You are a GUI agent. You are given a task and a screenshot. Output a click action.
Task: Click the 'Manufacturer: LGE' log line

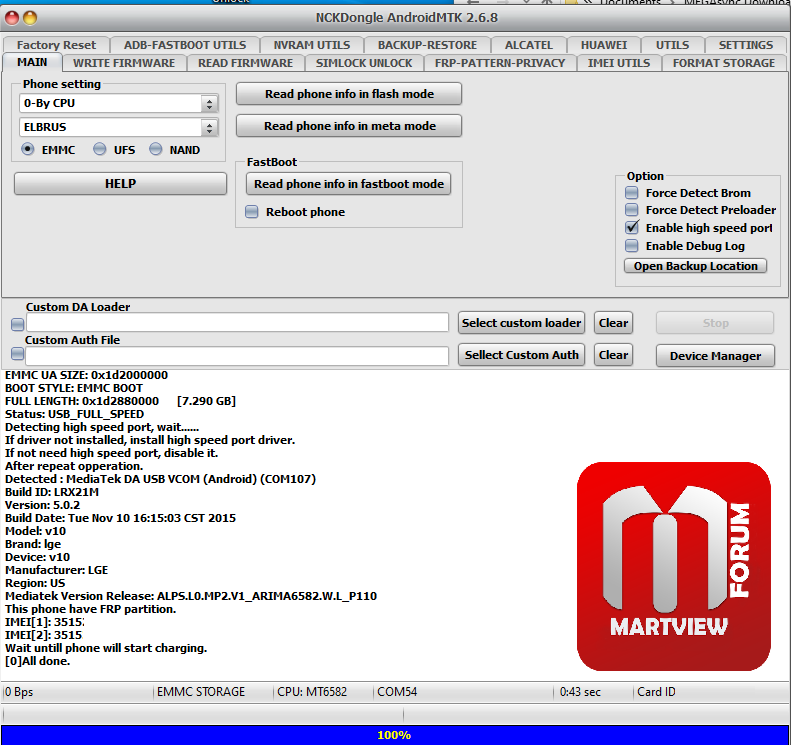pos(56,570)
